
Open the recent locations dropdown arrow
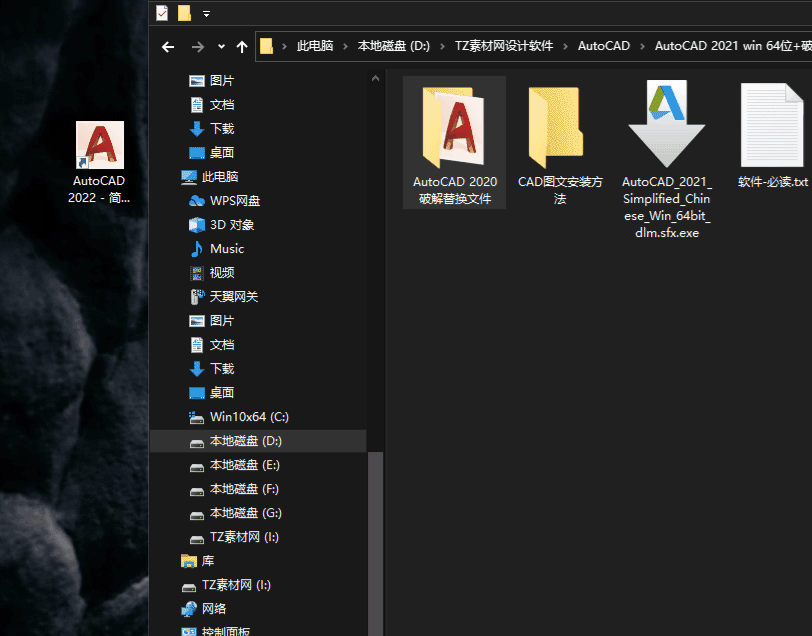point(220,47)
